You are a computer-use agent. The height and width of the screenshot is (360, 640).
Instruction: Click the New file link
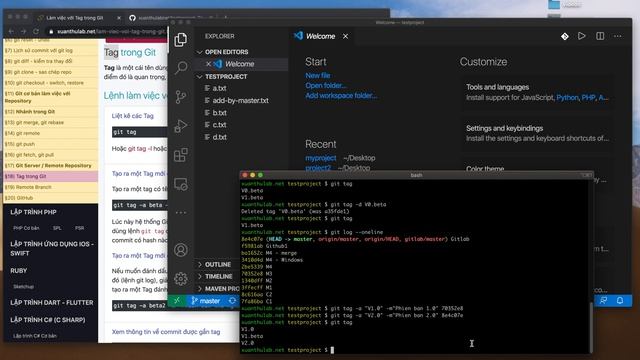coord(318,76)
